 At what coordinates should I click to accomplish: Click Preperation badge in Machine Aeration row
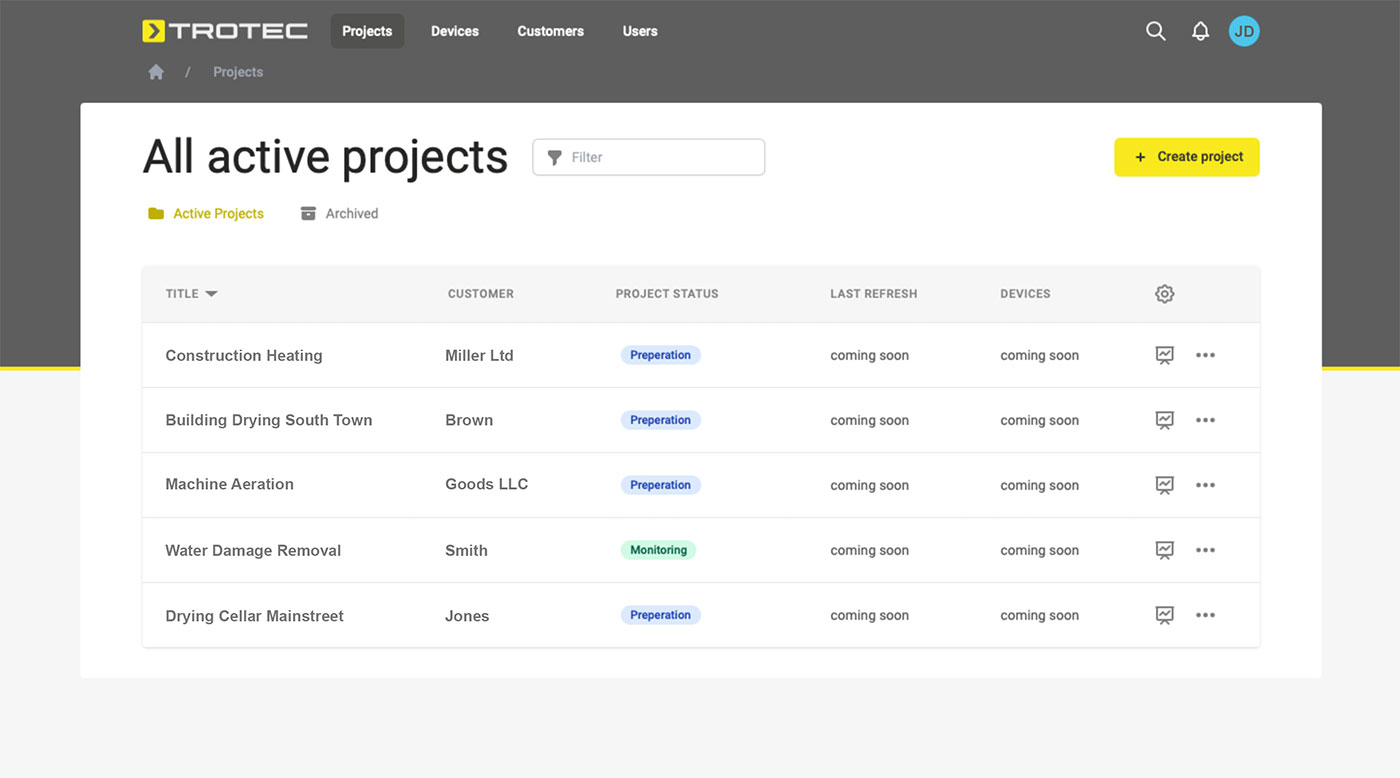[x=660, y=485]
